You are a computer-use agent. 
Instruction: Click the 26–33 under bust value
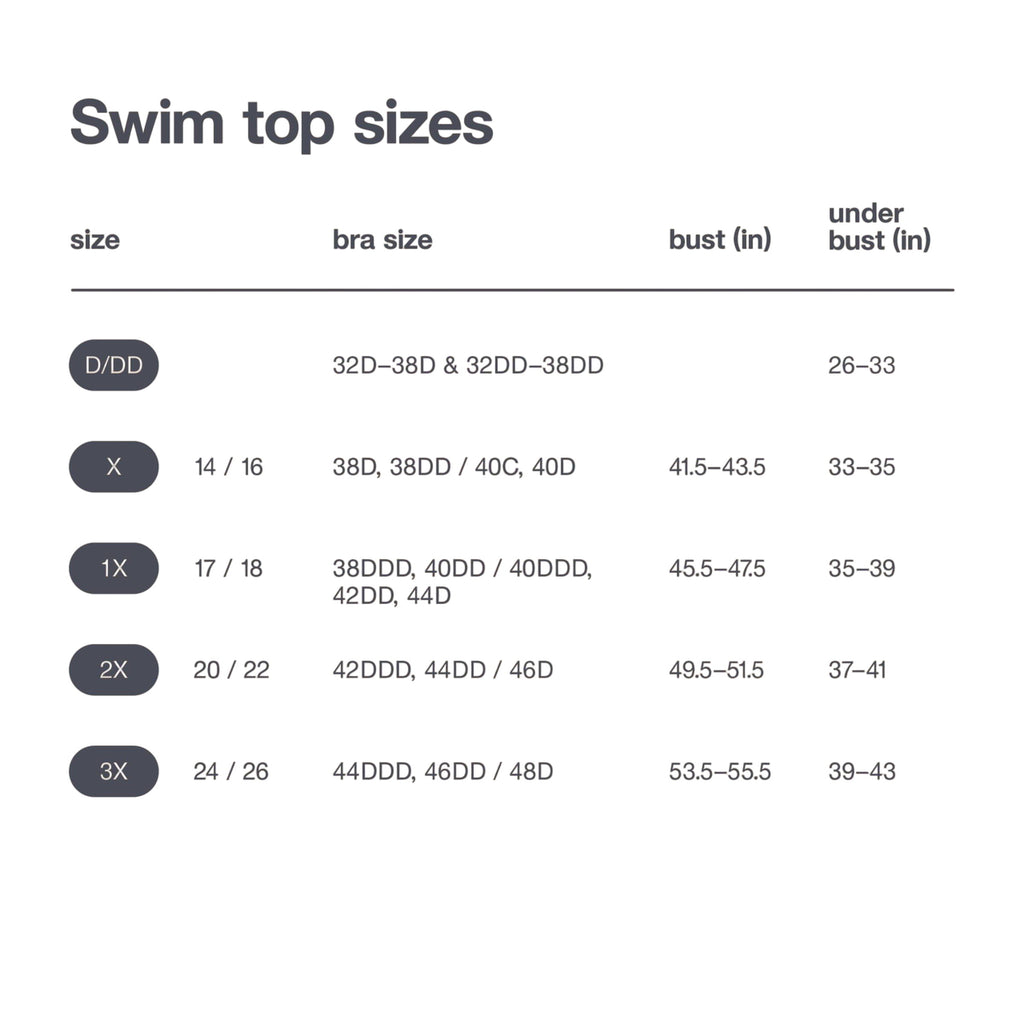(x=861, y=365)
